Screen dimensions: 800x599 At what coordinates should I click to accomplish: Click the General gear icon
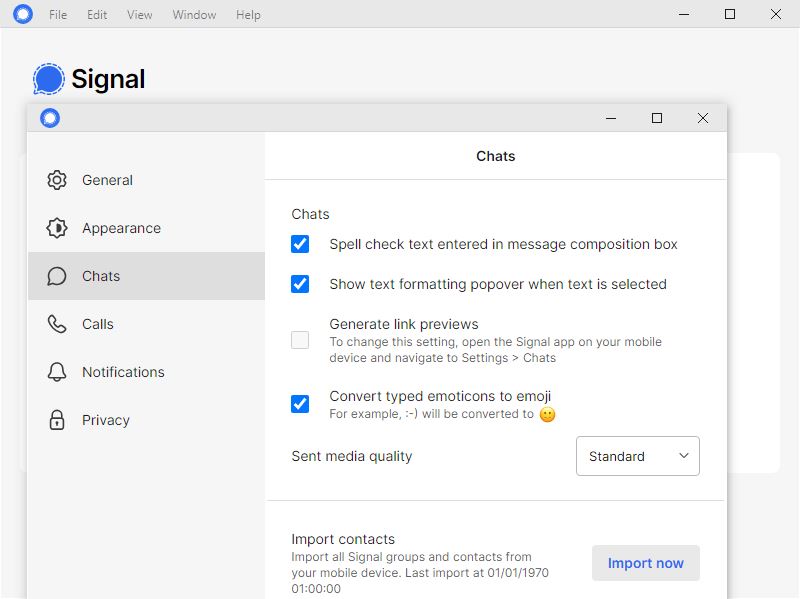(x=57, y=180)
